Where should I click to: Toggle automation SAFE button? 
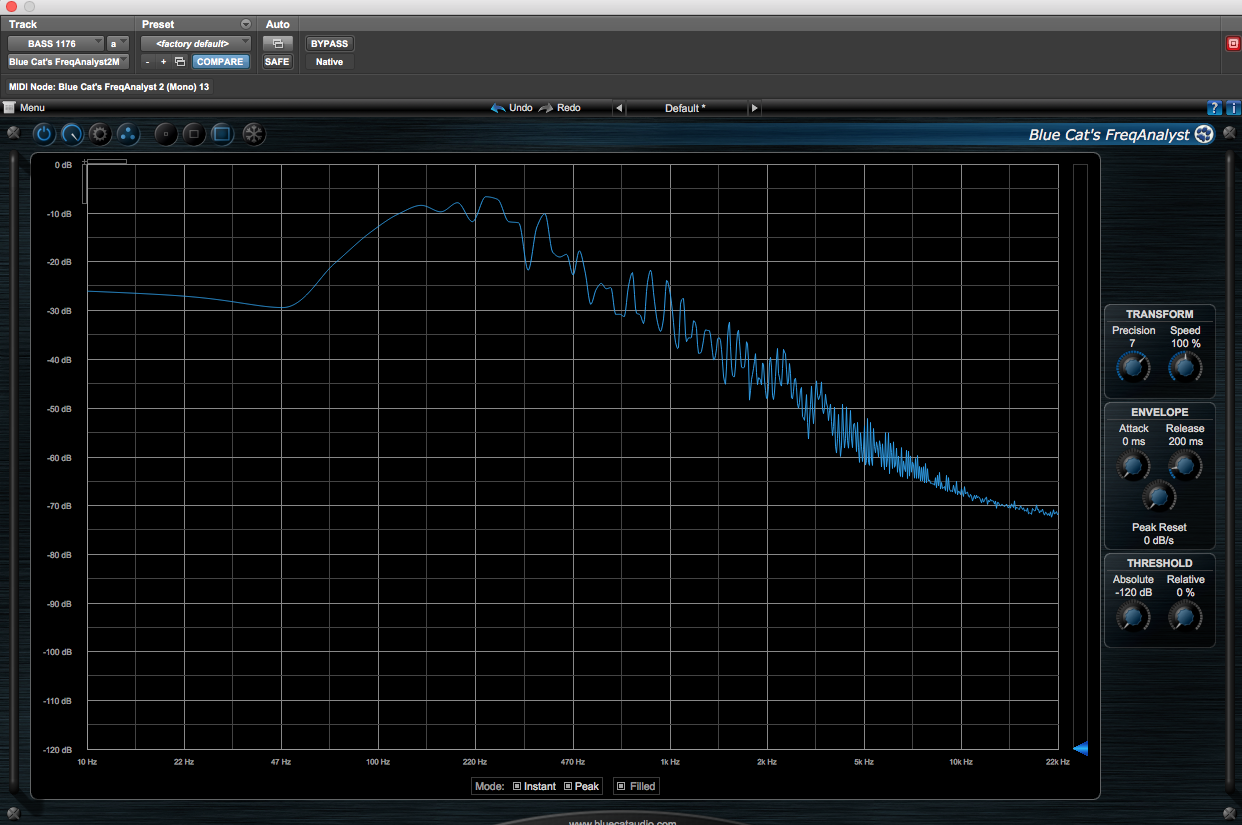277,62
